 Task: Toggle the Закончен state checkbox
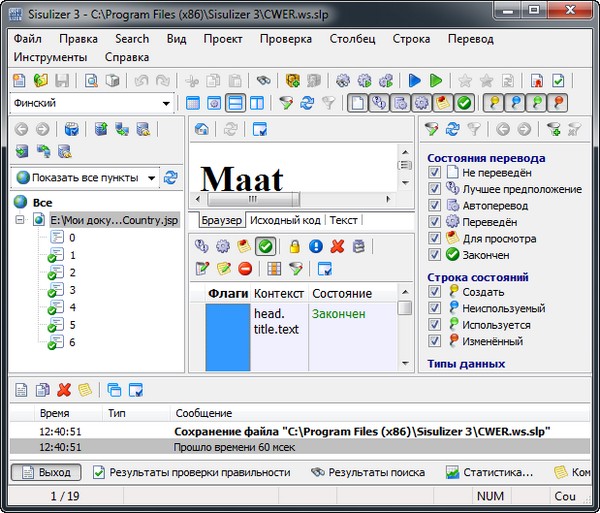pyautogui.click(x=434, y=254)
